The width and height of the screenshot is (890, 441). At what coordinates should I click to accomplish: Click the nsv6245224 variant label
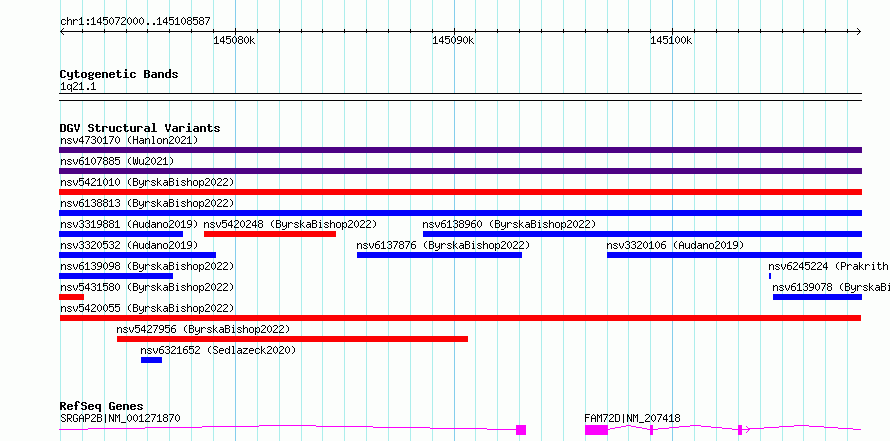pos(829,266)
